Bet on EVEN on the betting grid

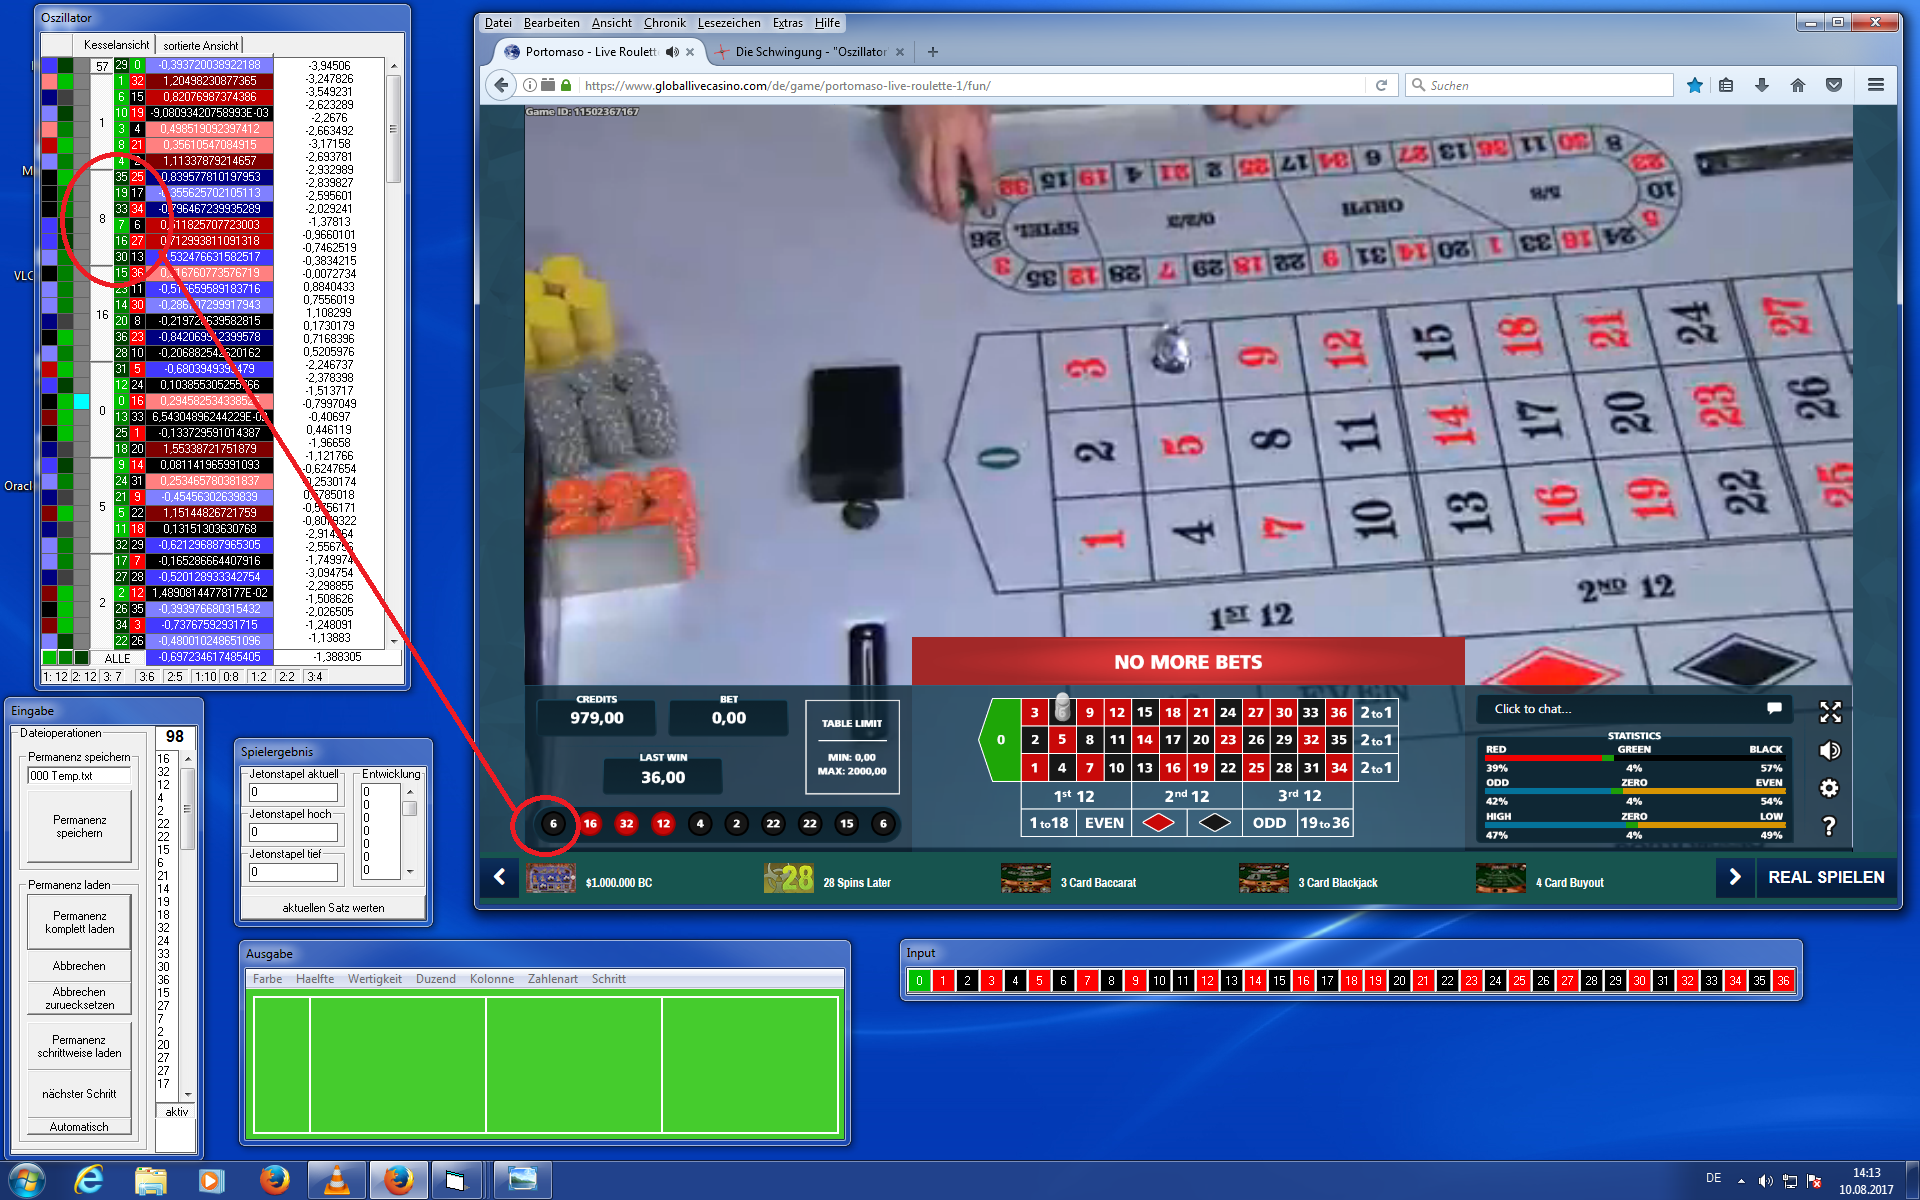point(1104,823)
